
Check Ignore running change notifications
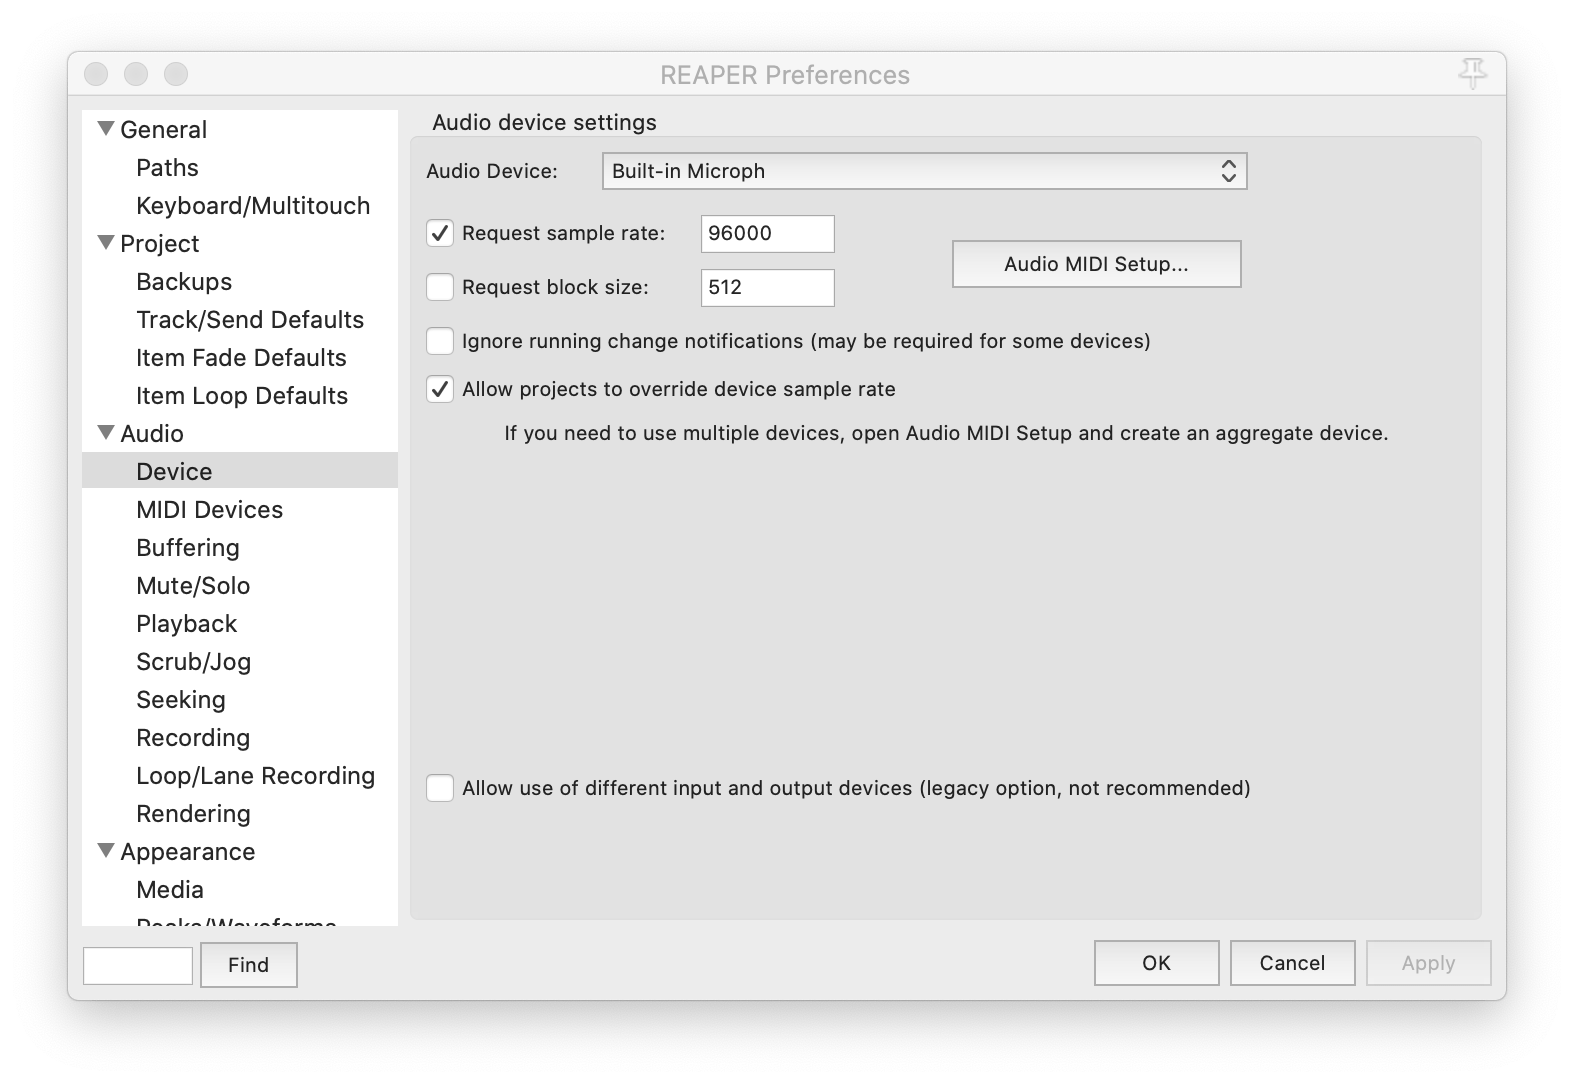(440, 341)
